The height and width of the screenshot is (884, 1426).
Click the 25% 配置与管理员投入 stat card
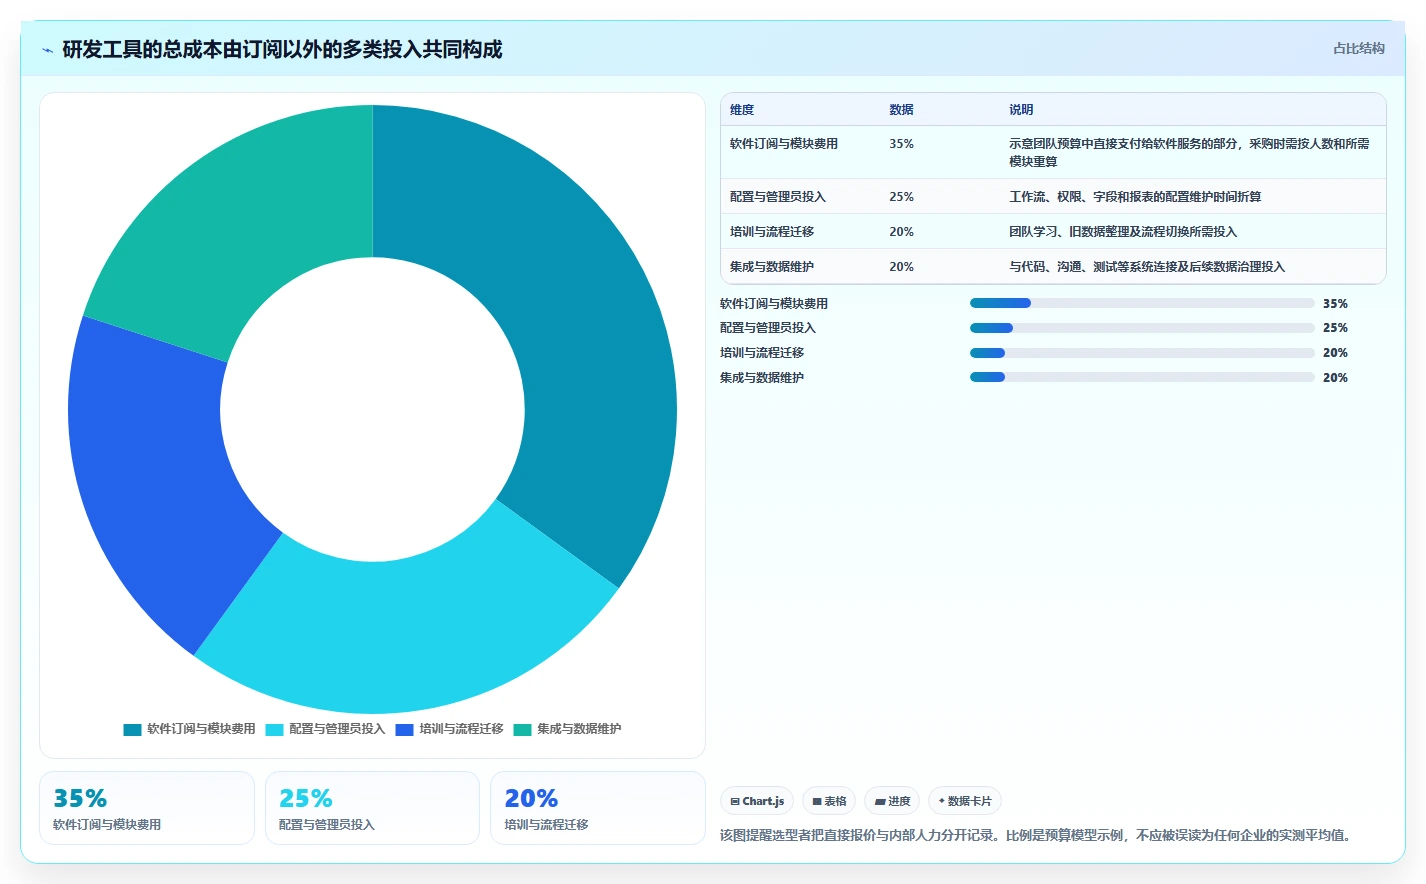pyautogui.click(x=372, y=808)
